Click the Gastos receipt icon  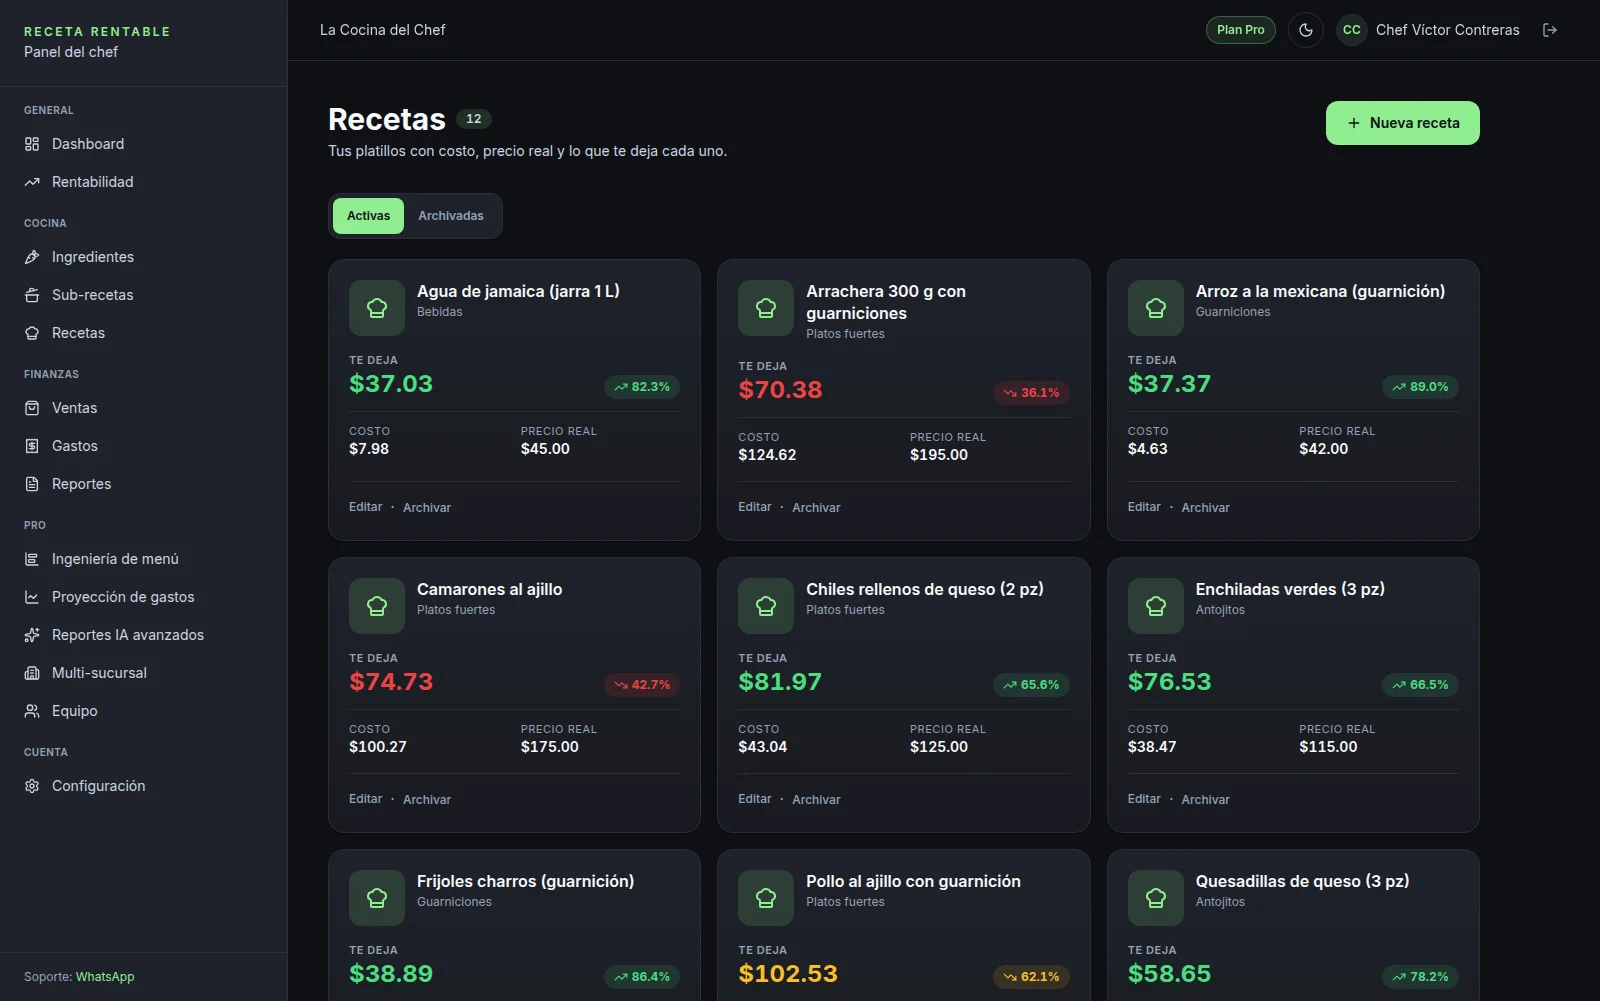(x=32, y=446)
